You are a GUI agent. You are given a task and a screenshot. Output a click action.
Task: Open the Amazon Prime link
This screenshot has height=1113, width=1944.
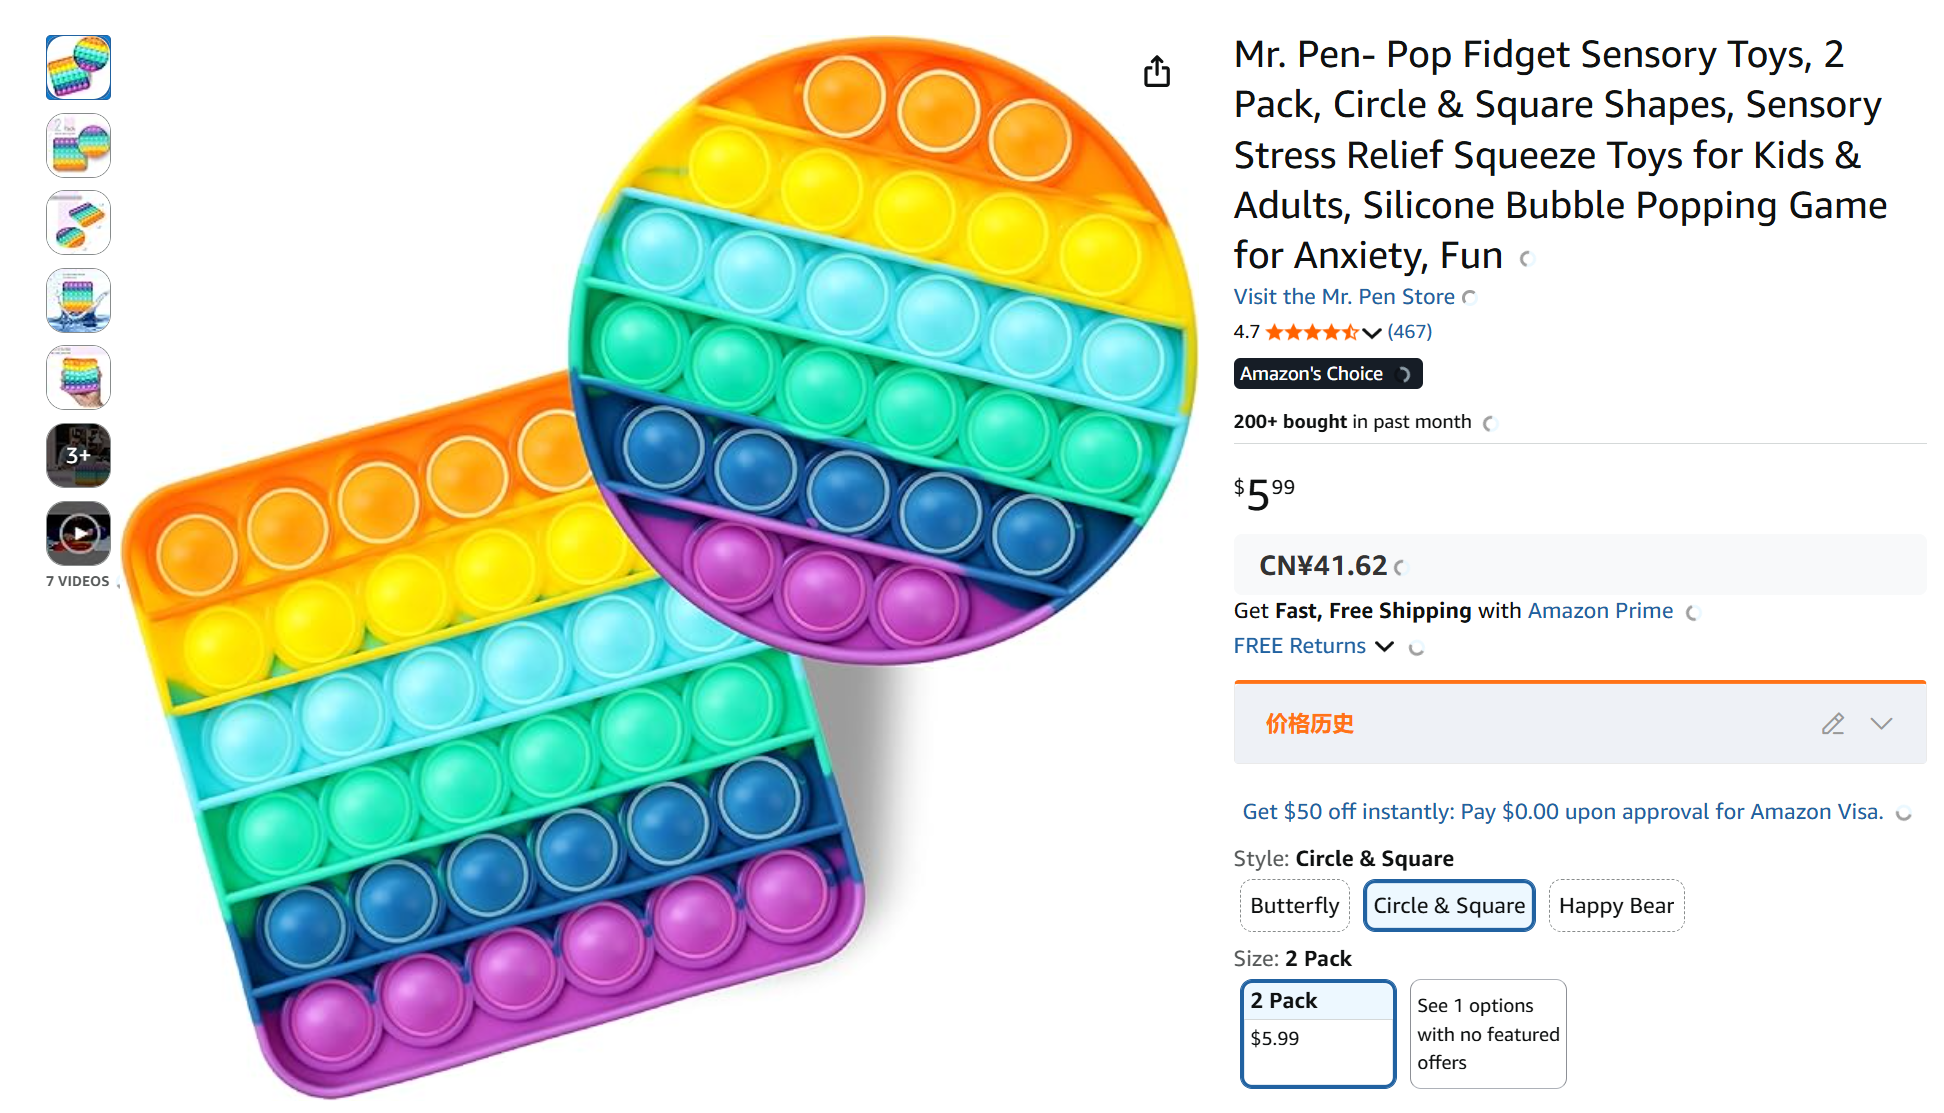[1600, 611]
